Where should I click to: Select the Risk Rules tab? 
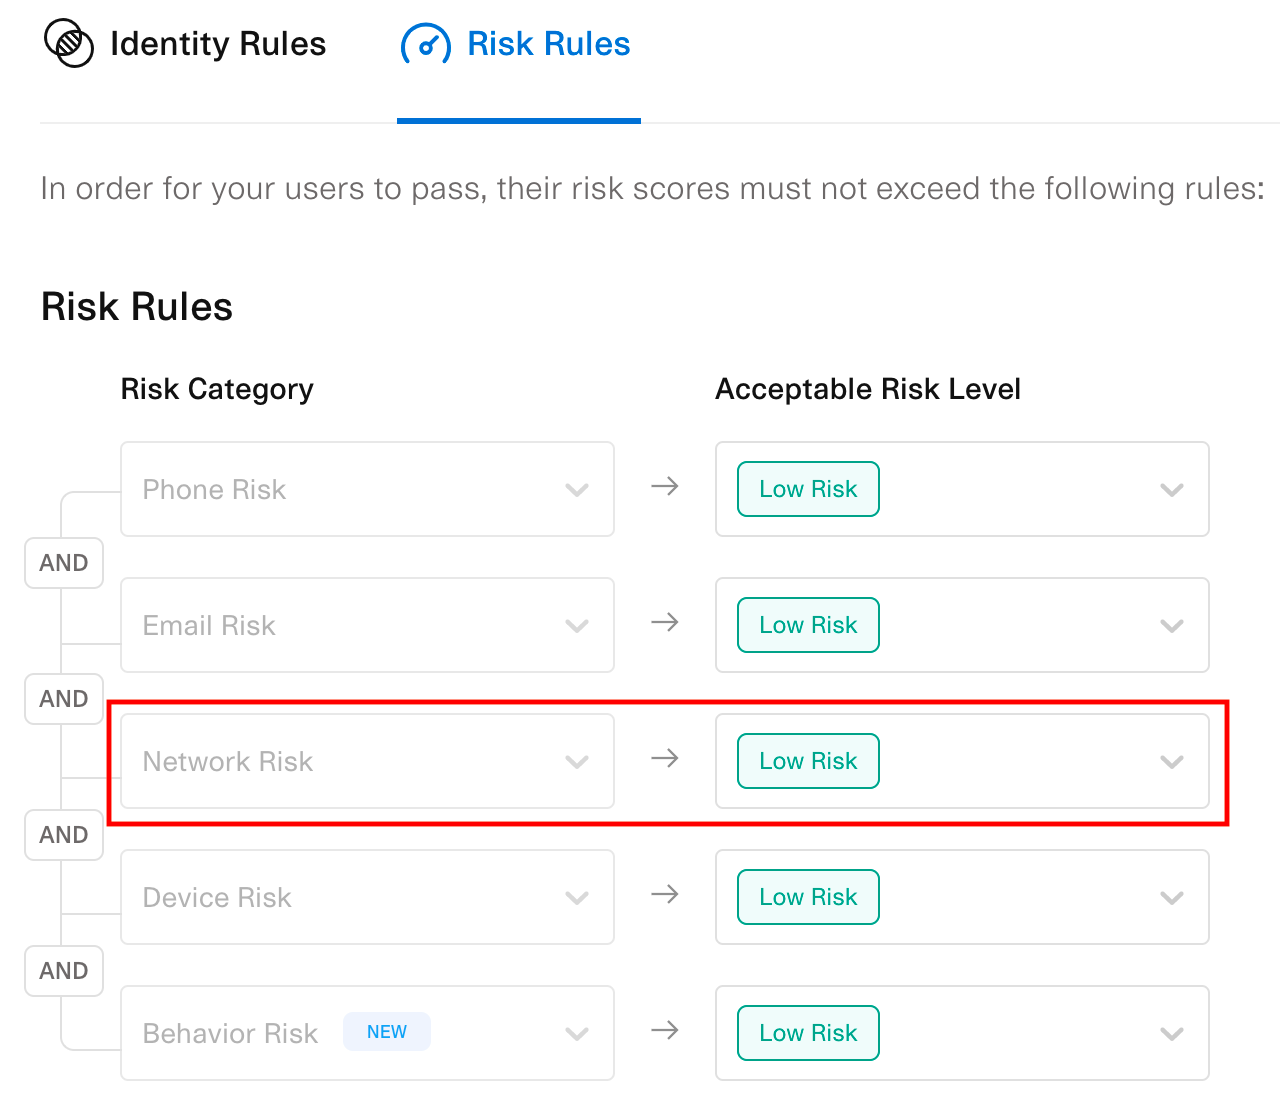[x=548, y=43]
